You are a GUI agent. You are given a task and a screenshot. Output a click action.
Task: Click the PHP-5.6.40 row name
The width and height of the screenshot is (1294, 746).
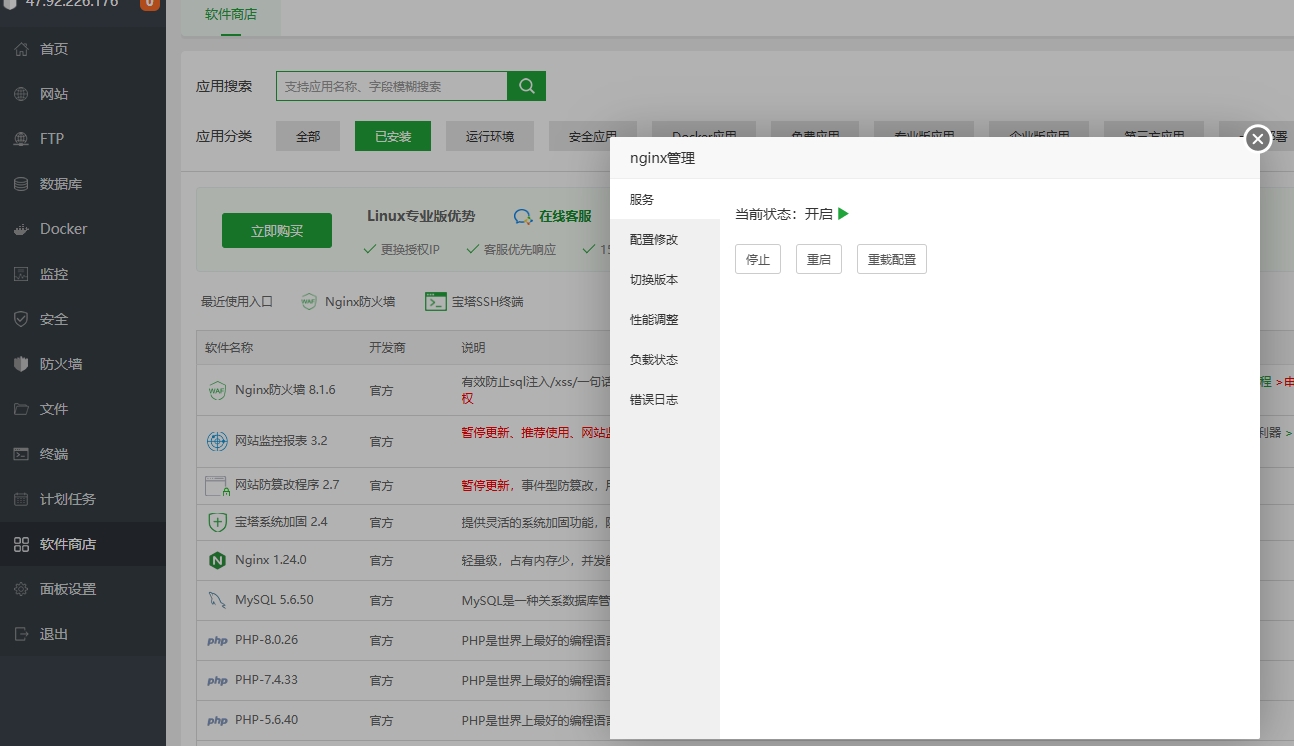(266, 720)
